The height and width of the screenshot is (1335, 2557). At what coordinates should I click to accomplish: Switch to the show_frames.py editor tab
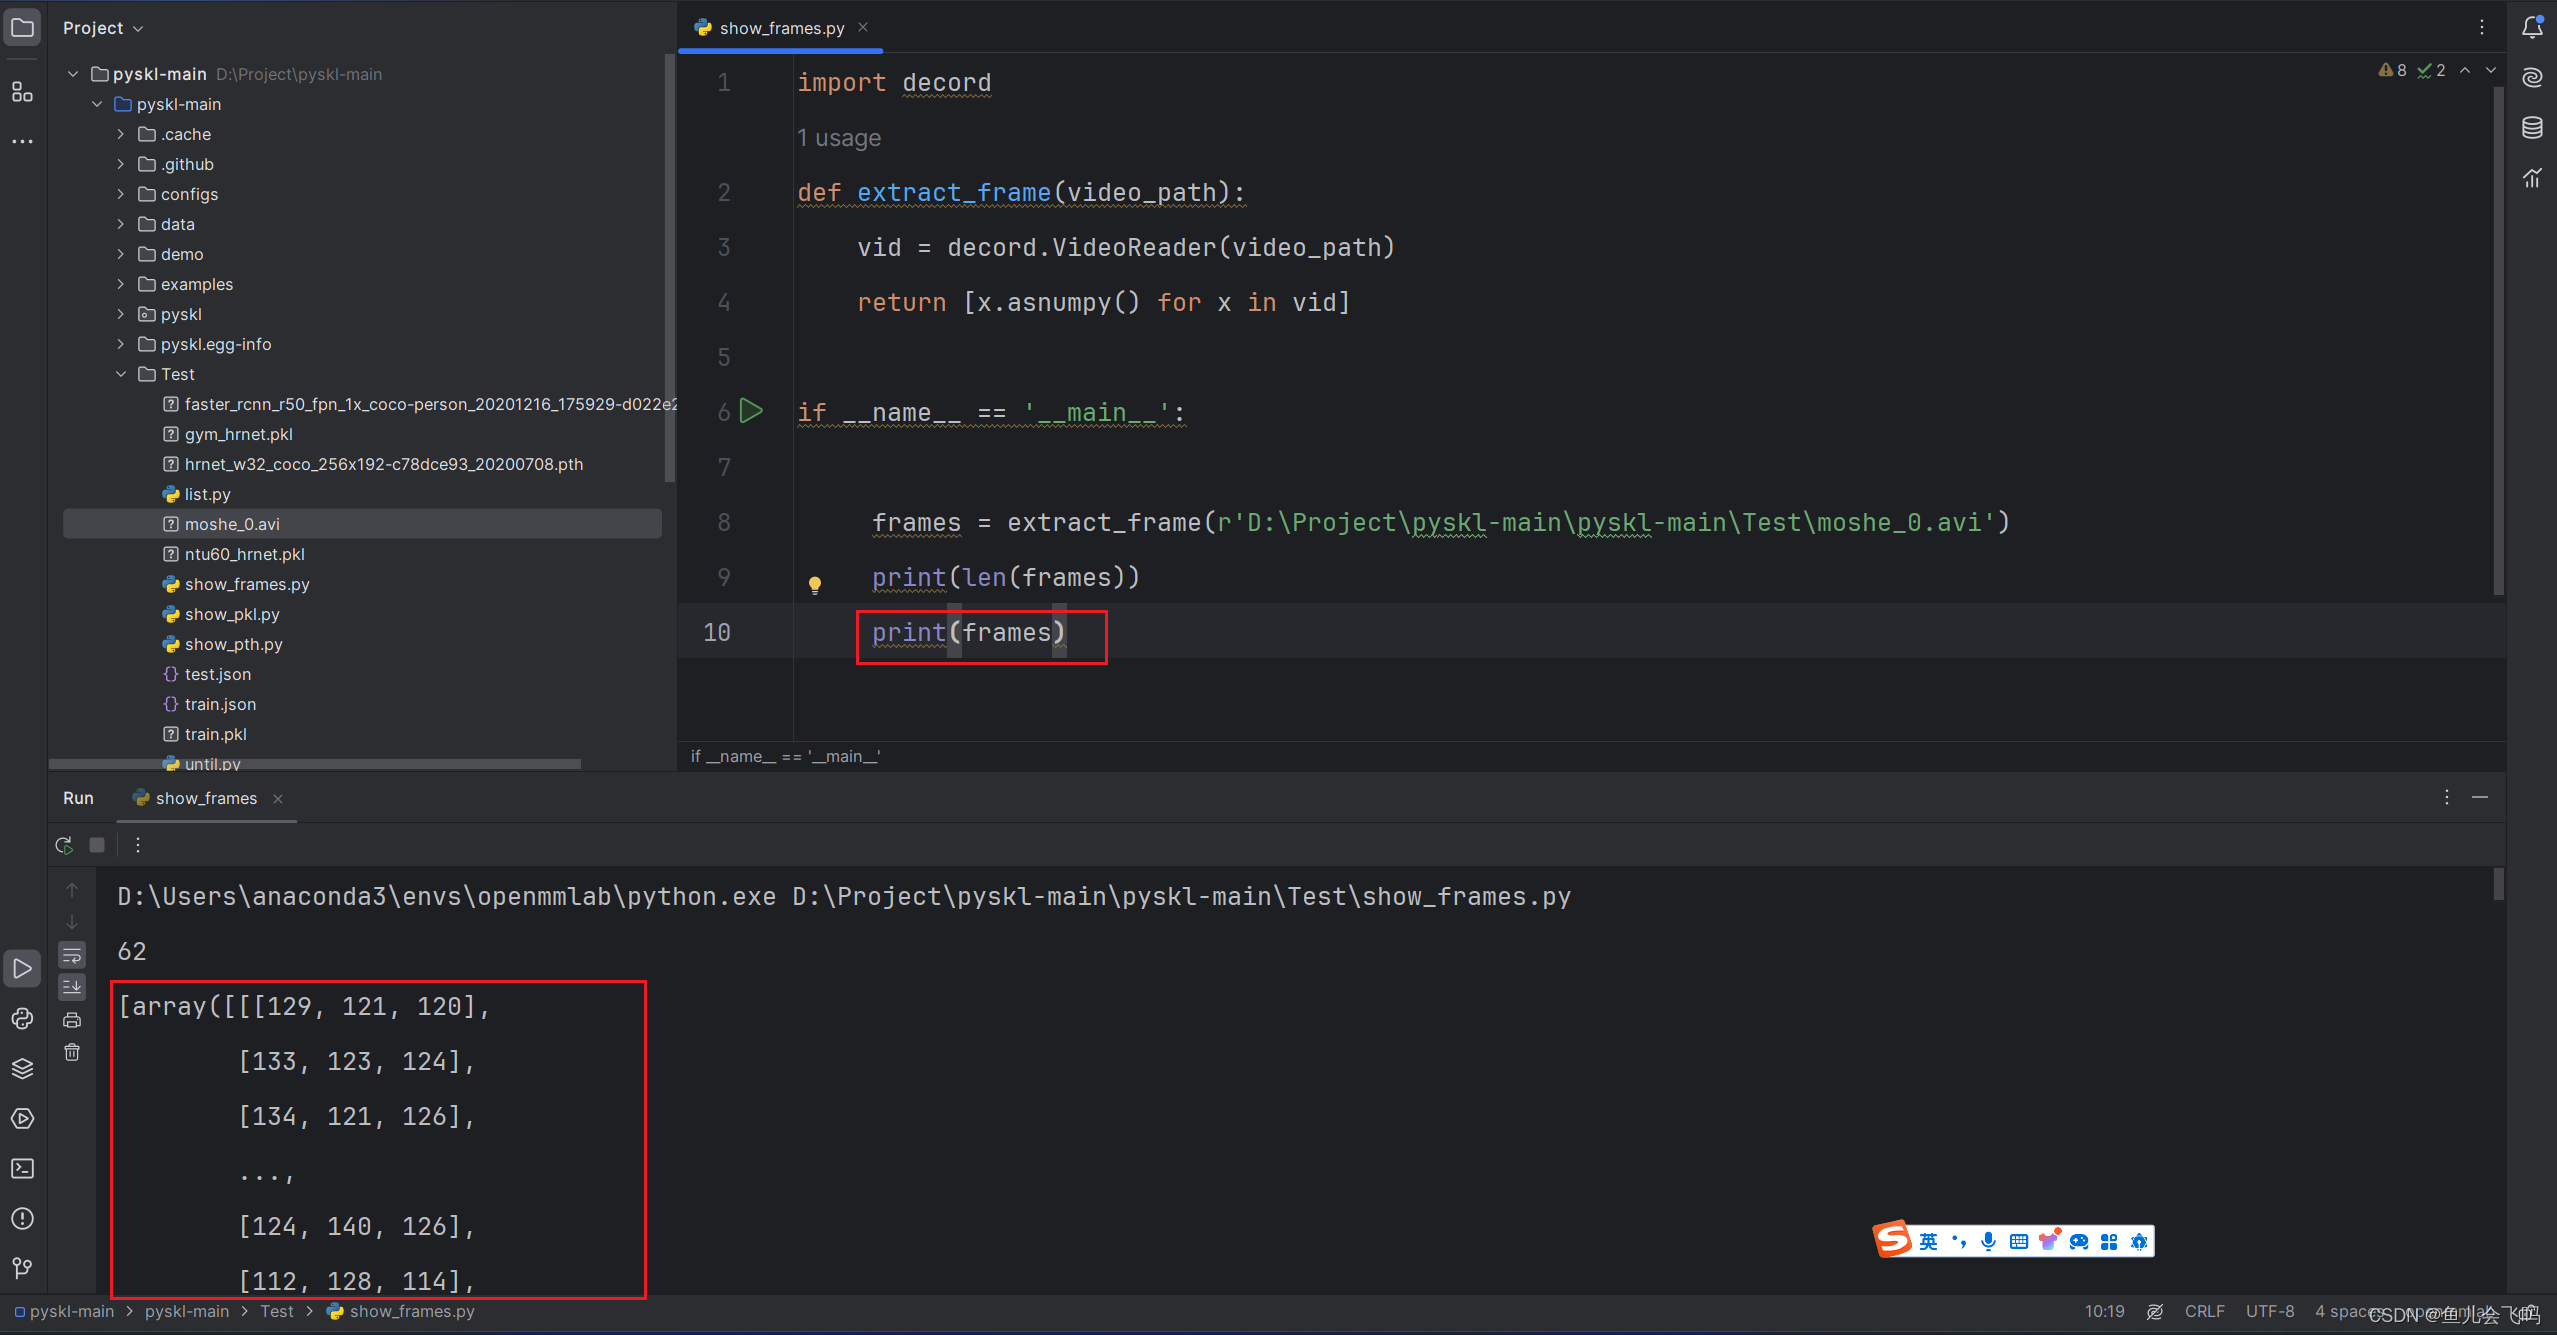coord(781,27)
